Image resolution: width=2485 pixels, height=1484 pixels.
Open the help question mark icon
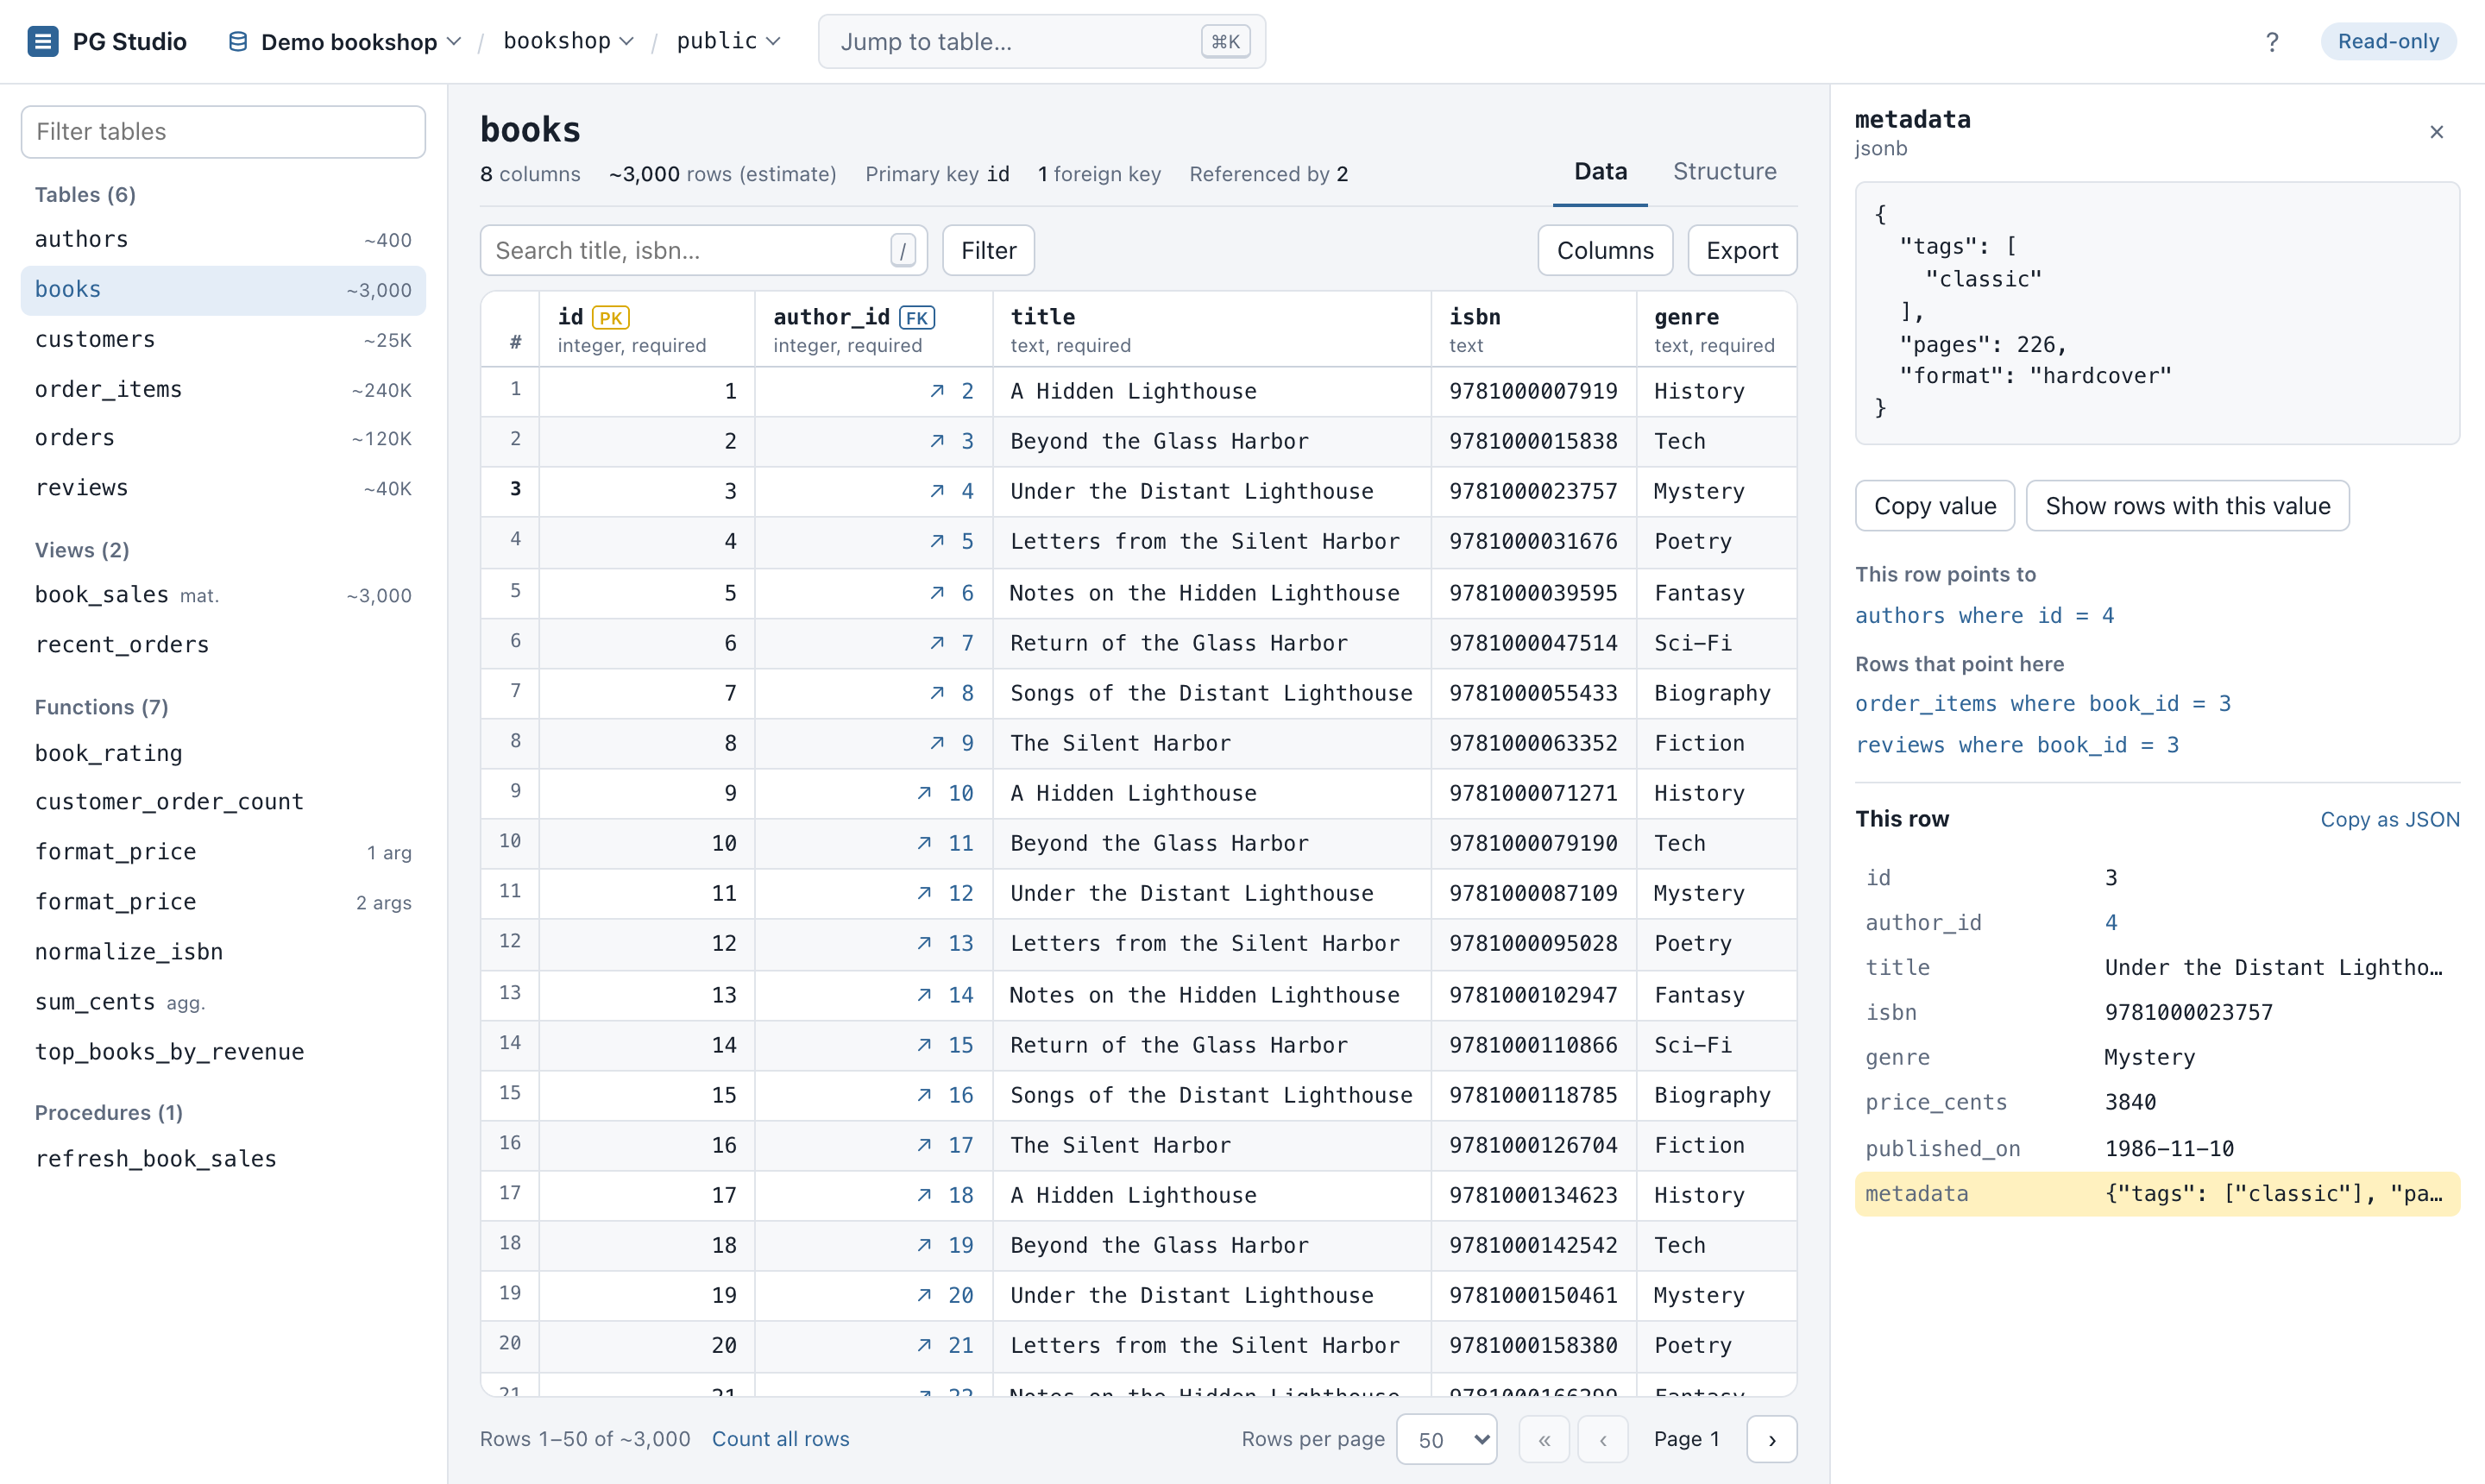(2272, 41)
